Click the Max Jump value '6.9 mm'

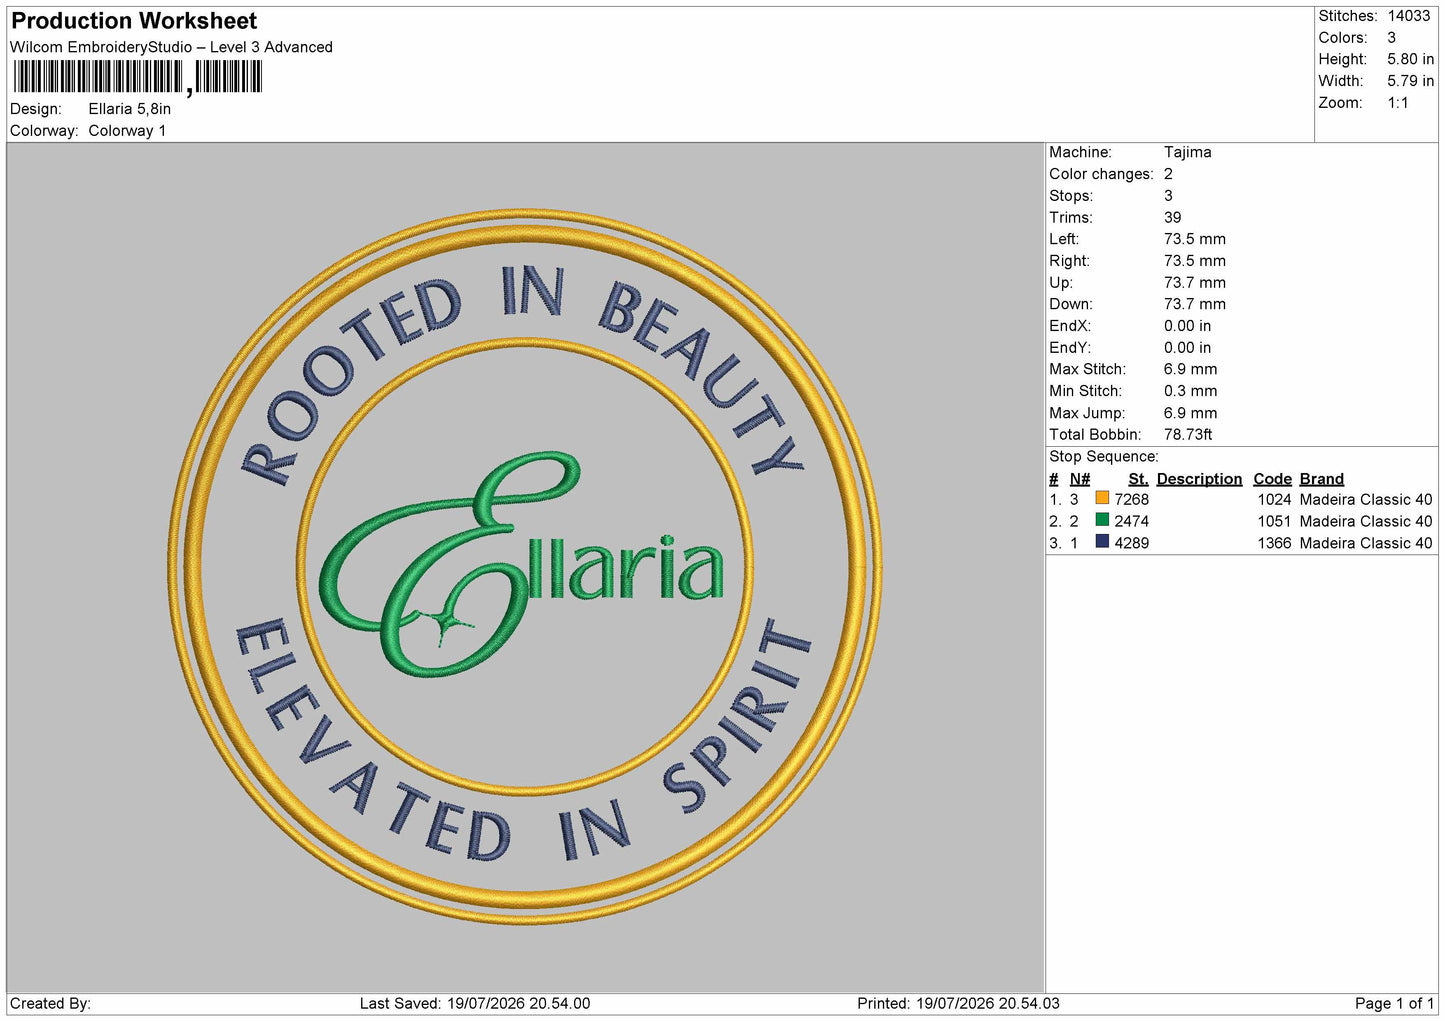point(1190,413)
